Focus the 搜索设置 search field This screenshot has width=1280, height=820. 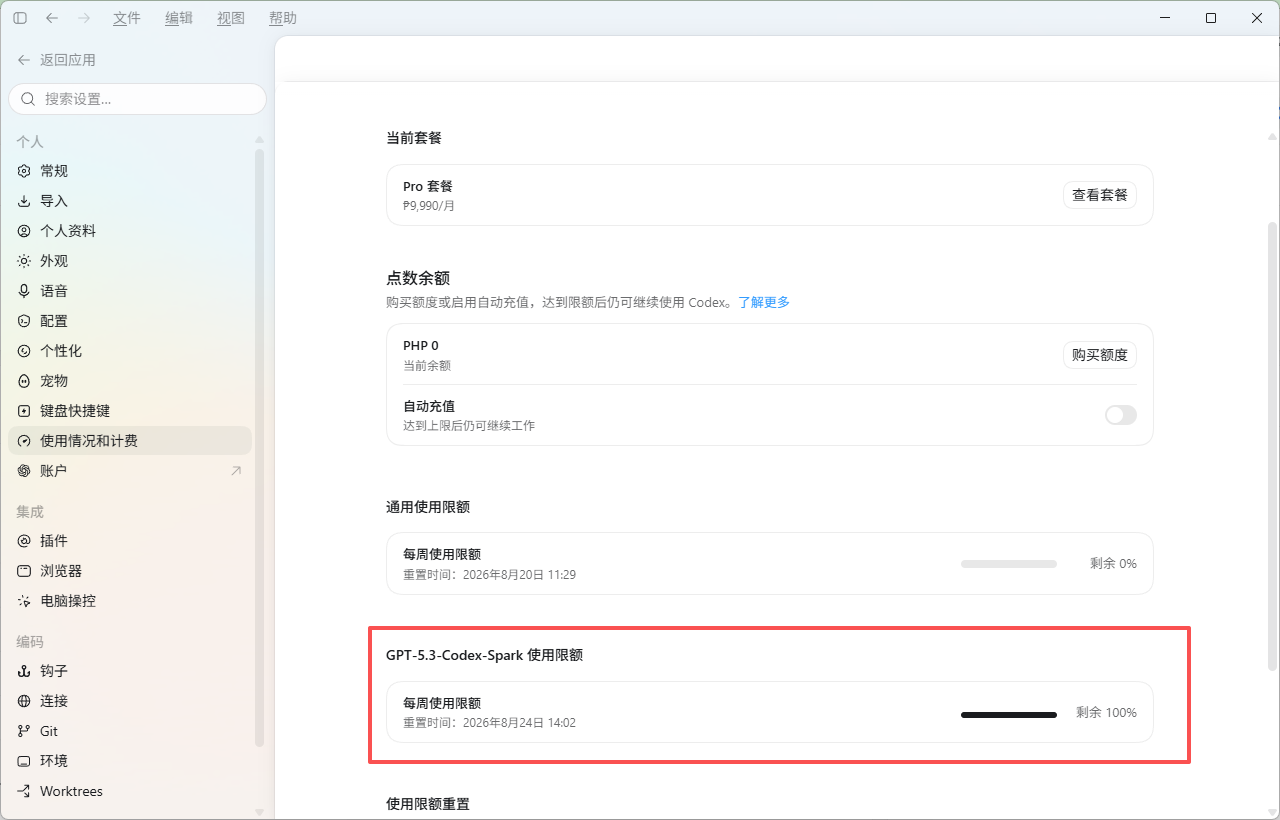pos(138,99)
